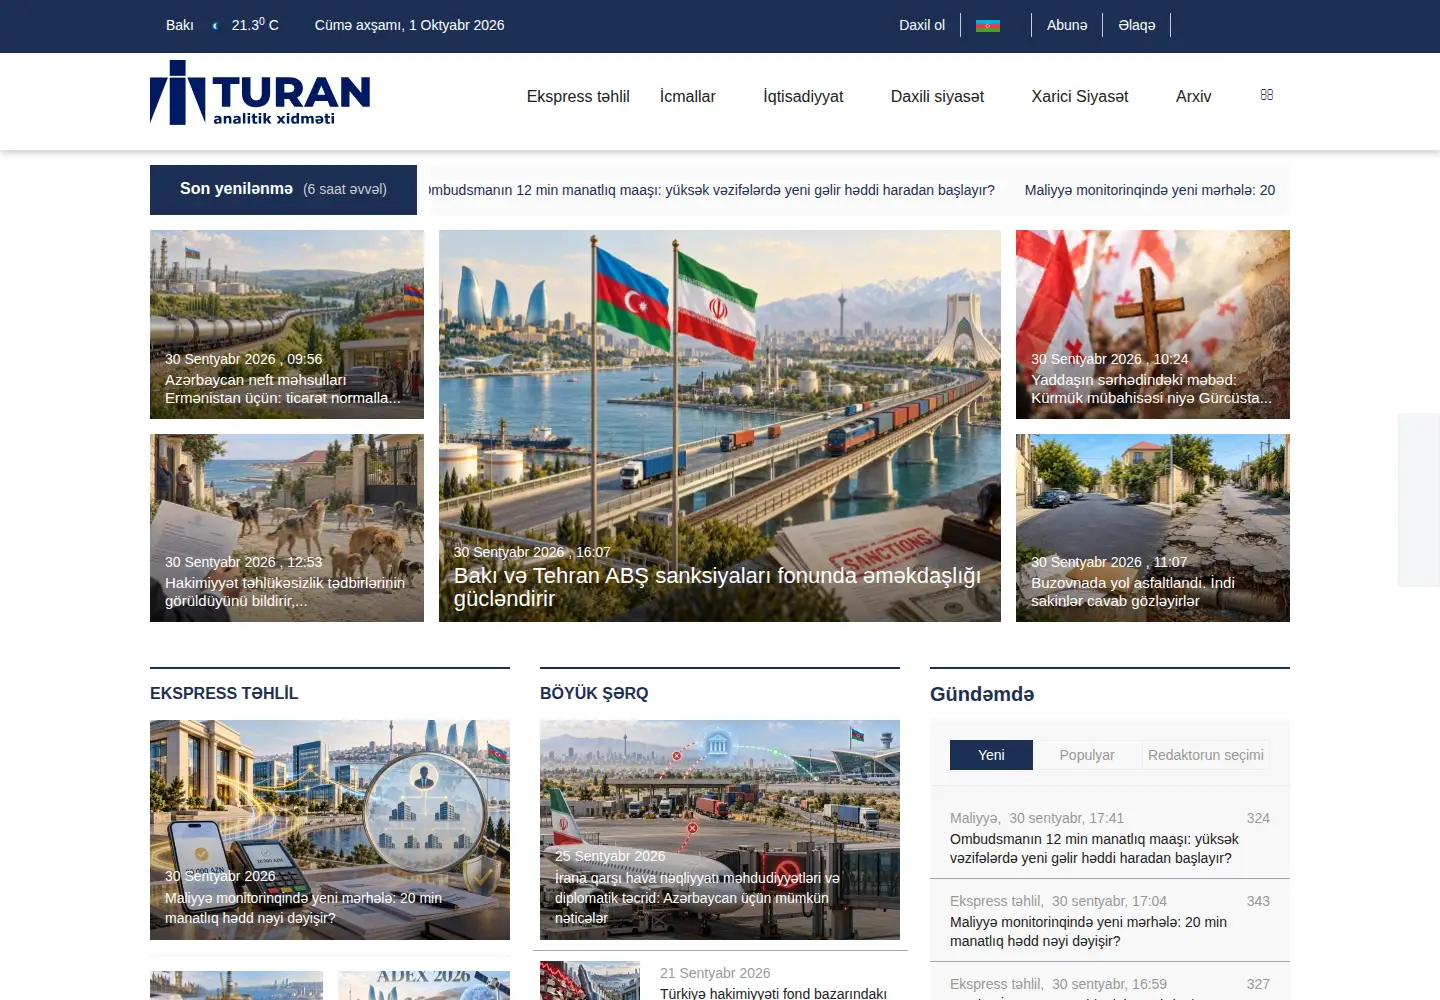Open the grid menu icon beside Arxiv

[1267, 95]
